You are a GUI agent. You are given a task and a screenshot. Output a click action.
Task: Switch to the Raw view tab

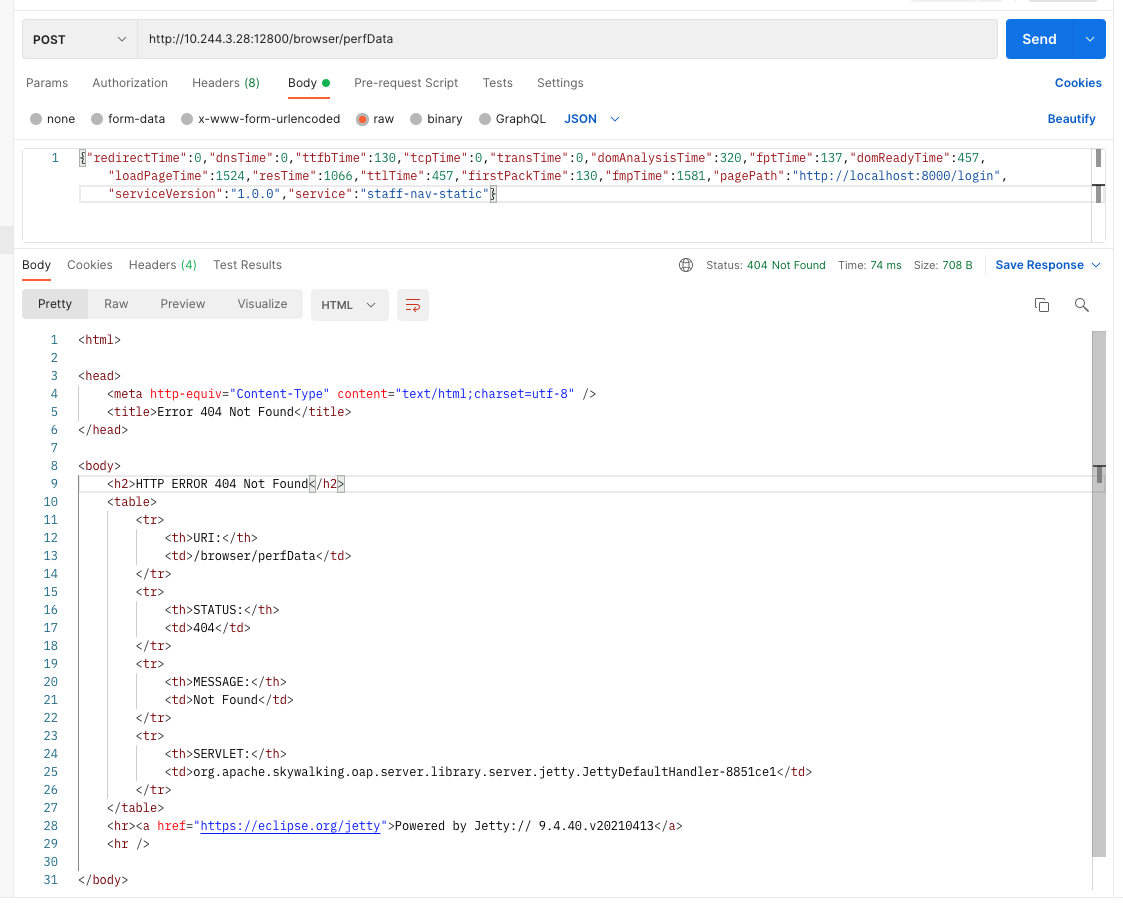tap(116, 304)
